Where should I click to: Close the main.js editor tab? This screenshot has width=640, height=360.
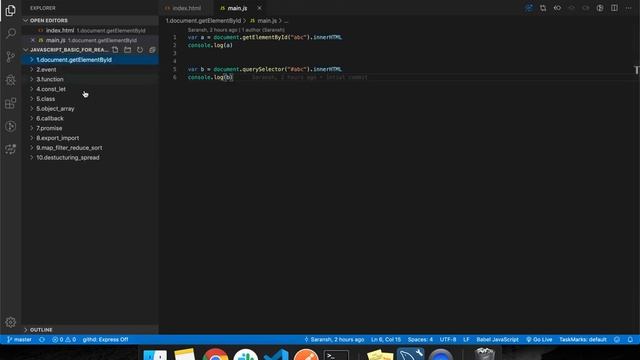point(259,8)
